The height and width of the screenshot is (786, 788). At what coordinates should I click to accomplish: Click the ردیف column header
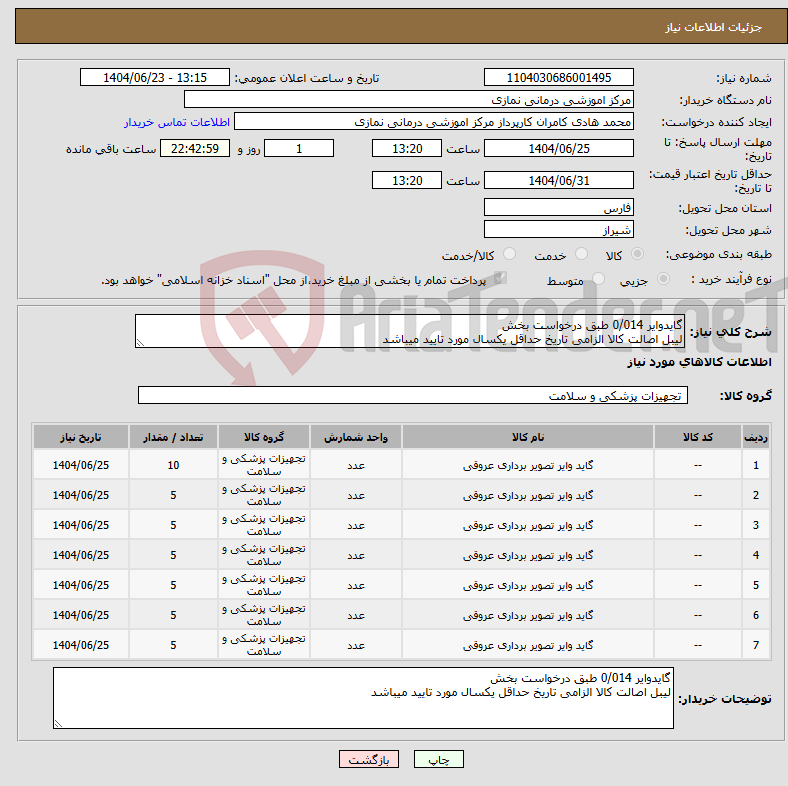[x=756, y=437]
